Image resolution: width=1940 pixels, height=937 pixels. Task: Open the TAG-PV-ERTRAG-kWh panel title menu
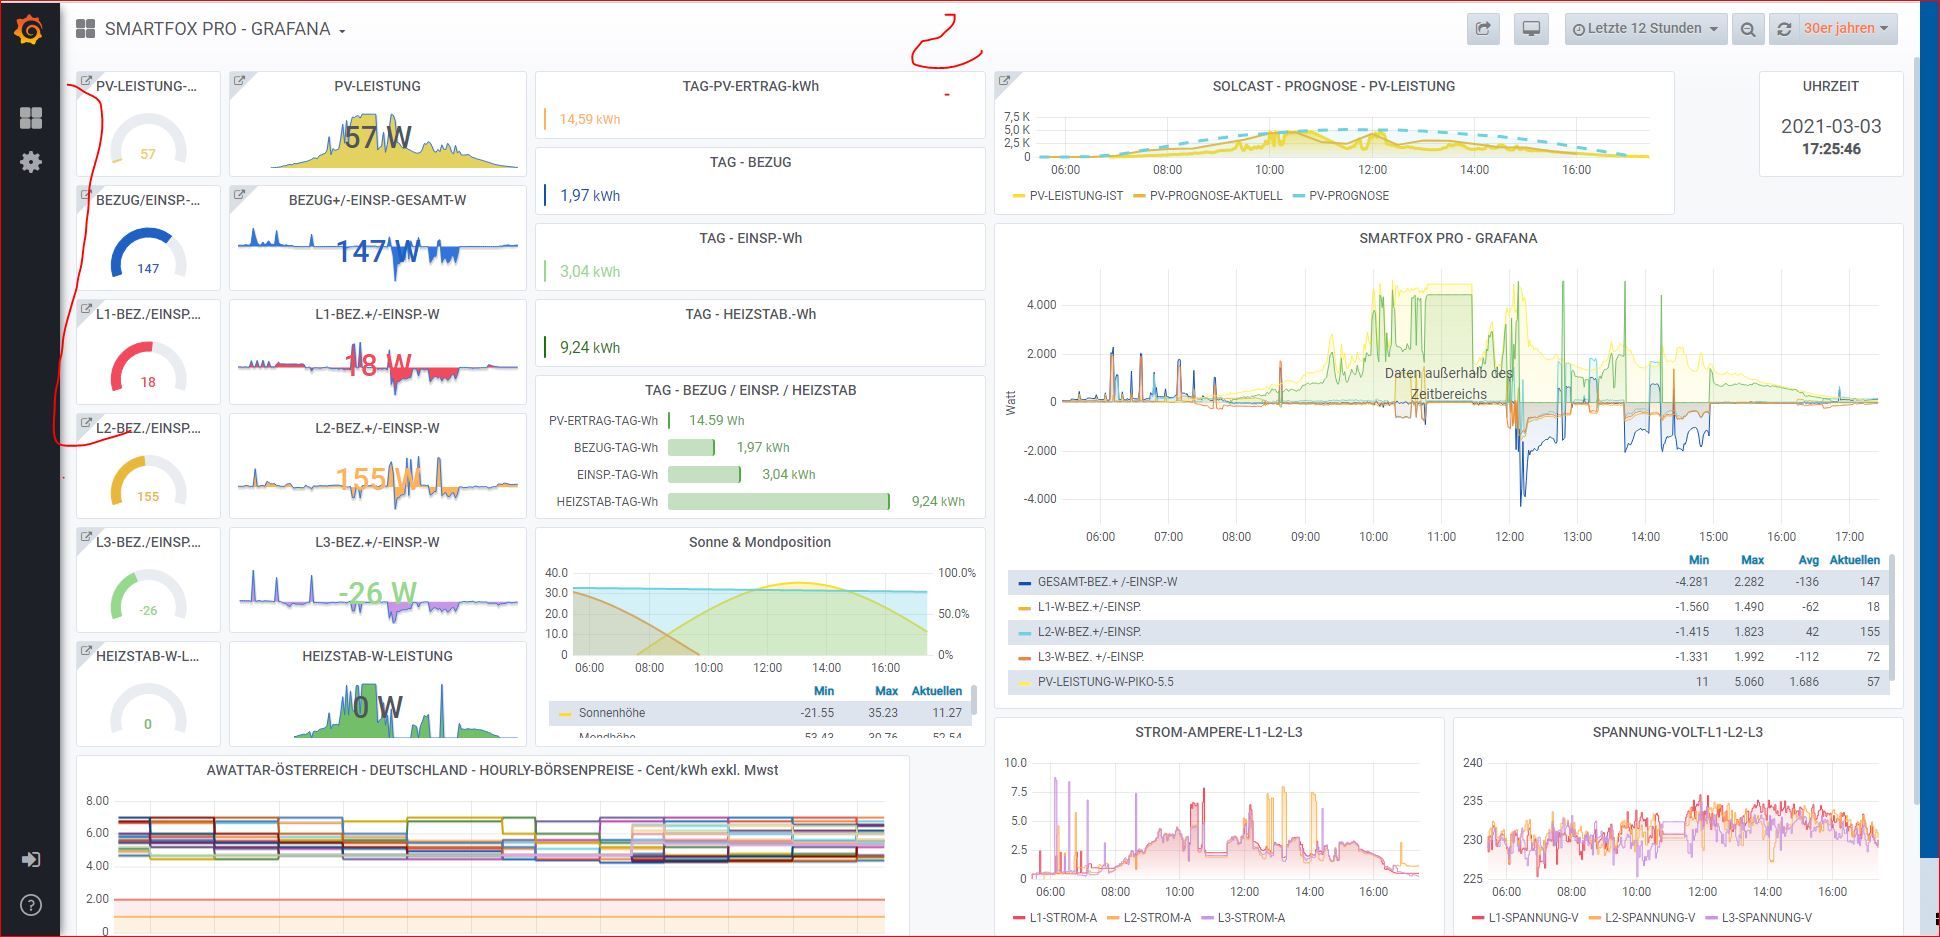(x=750, y=86)
